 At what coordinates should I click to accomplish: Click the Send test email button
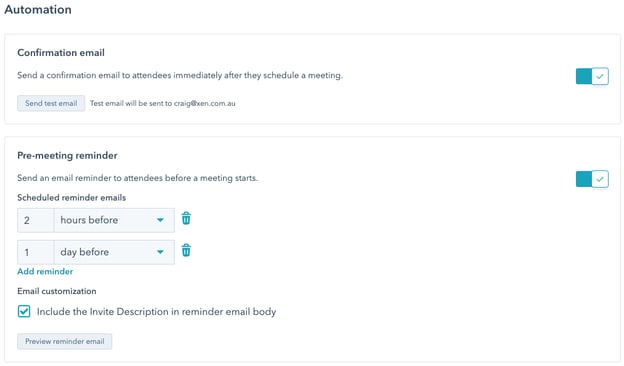pos(51,103)
